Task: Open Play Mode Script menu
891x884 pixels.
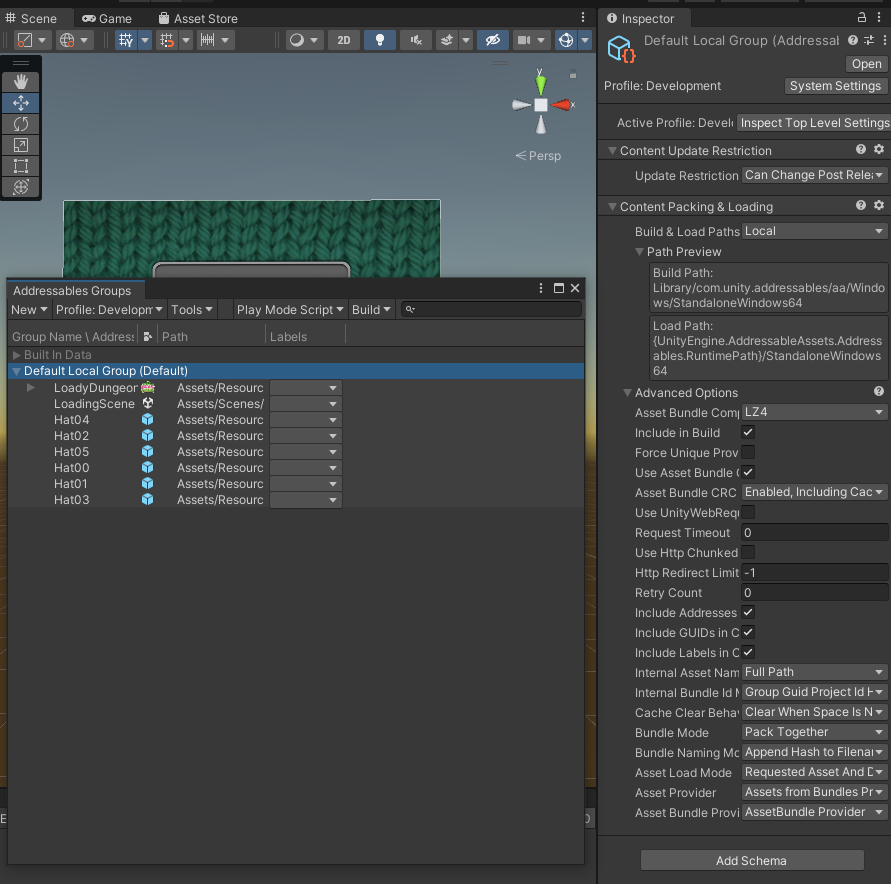Action: [290, 310]
